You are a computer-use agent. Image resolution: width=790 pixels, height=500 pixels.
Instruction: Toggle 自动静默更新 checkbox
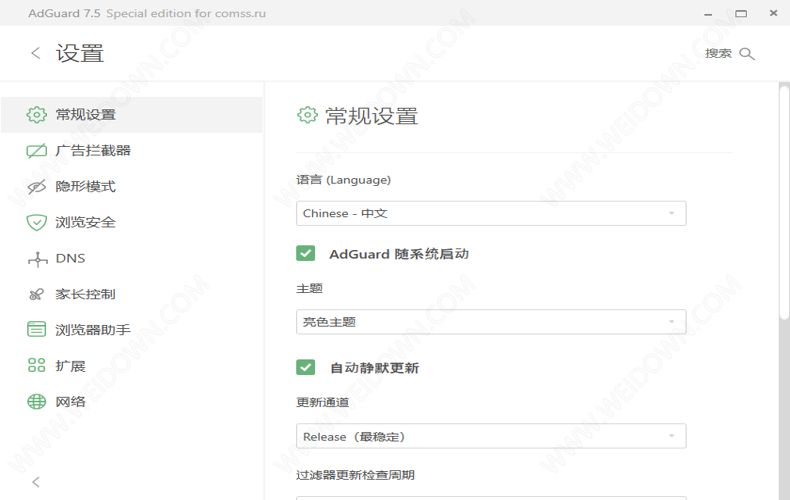pos(306,367)
